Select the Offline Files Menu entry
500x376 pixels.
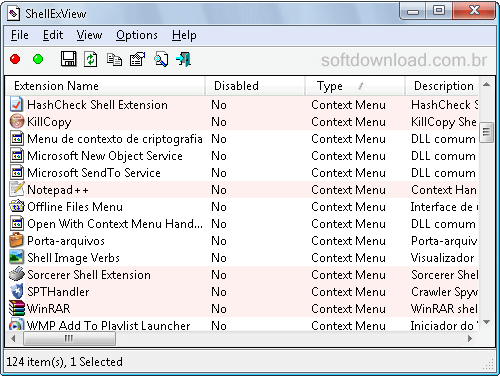point(75,207)
